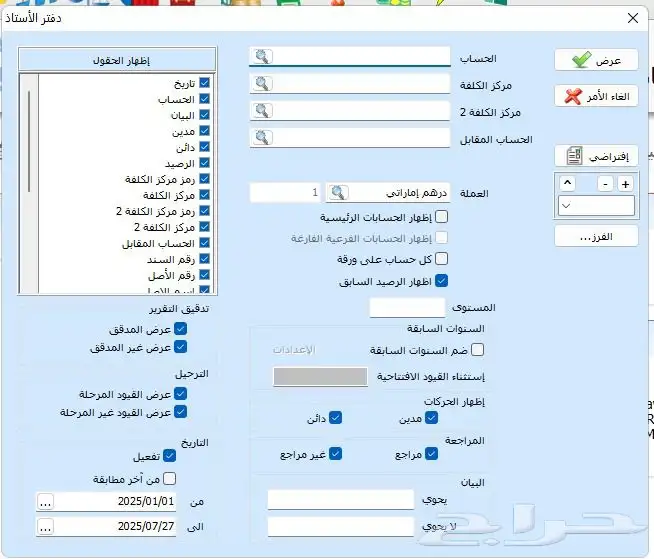Click the currency search icon next to درهم إماراتي
The image size is (654, 559).
(338, 193)
